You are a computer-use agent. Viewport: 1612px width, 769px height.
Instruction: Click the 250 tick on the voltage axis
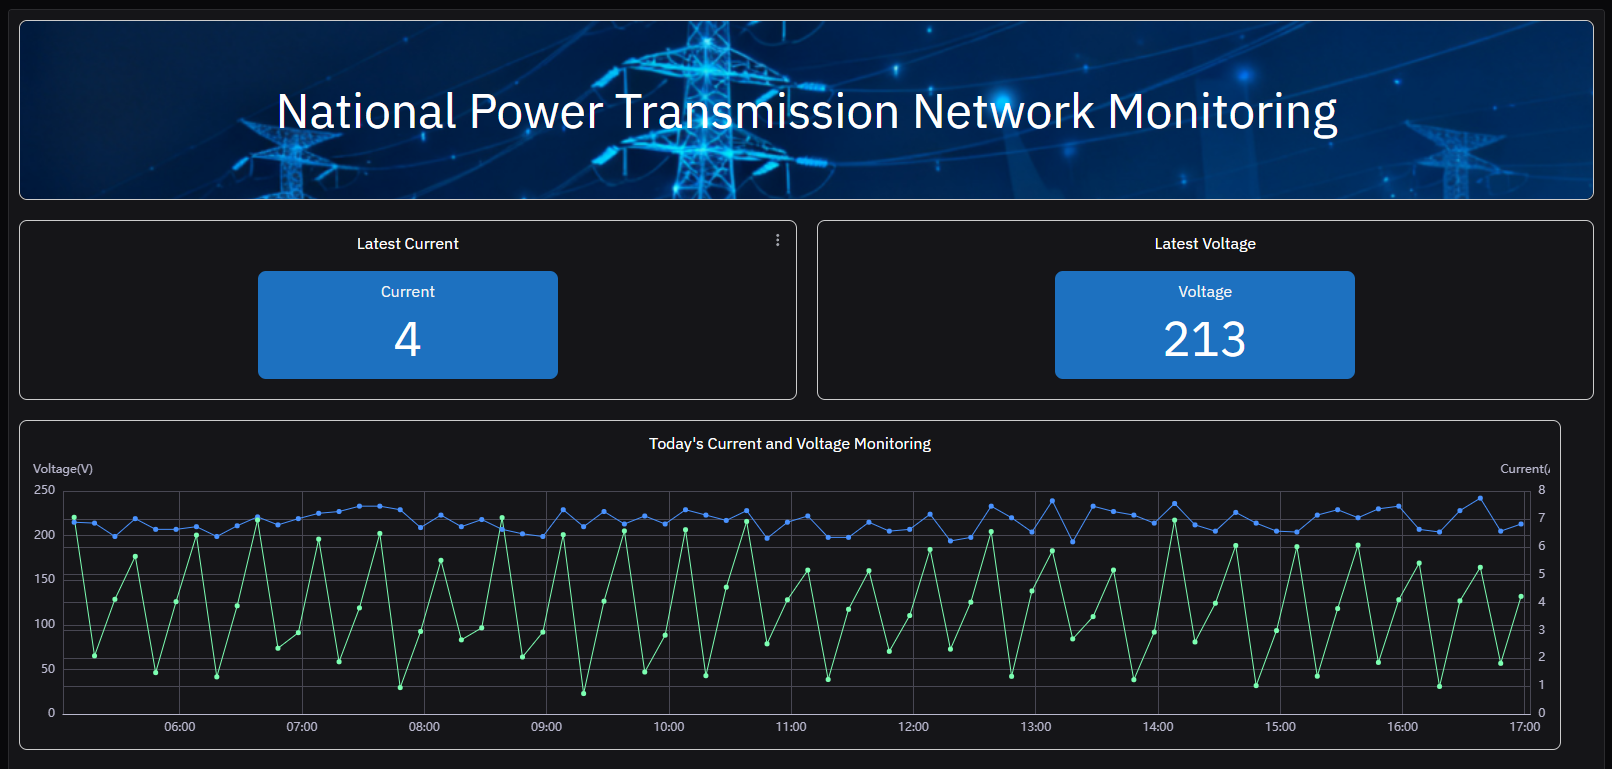pyautogui.click(x=45, y=490)
